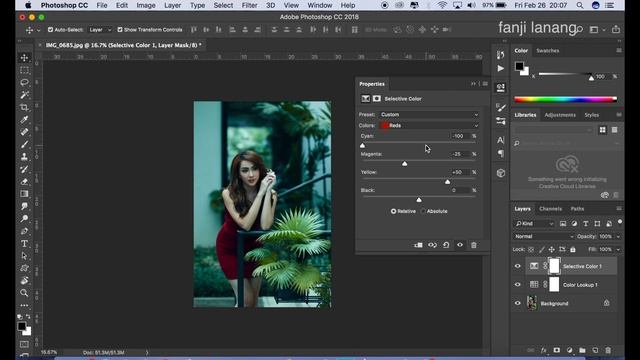Add layer mask button in Layers panel

pos(556,350)
